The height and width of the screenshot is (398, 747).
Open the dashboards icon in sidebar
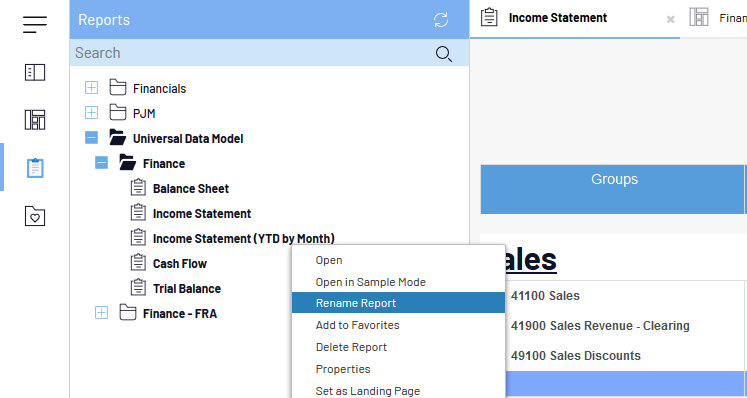[35, 120]
